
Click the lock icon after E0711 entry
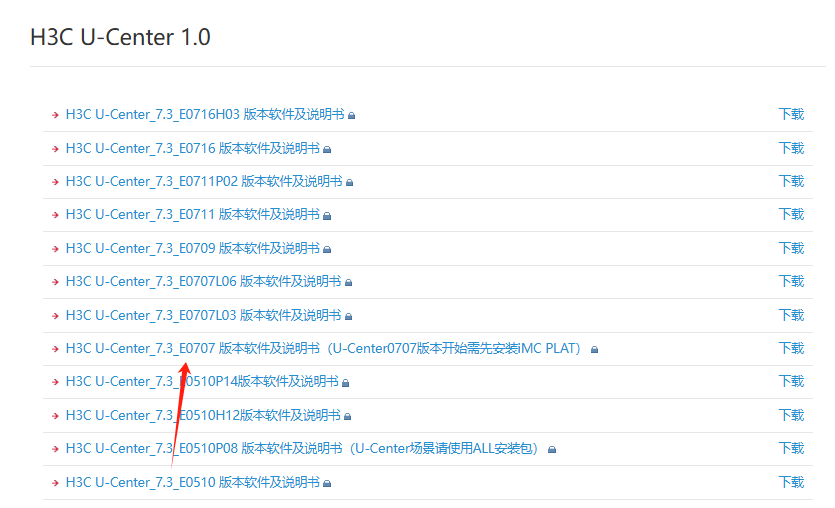click(327, 216)
